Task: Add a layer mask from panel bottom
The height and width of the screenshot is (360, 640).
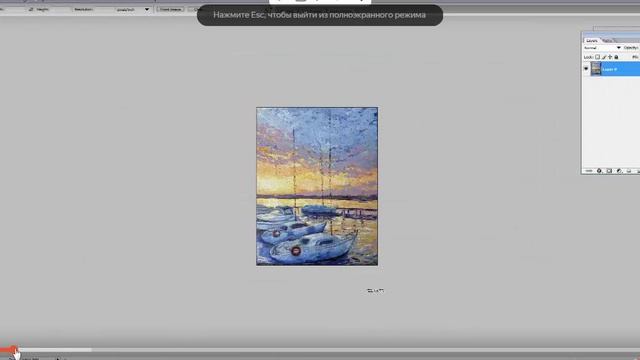Action: tap(609, 171)
